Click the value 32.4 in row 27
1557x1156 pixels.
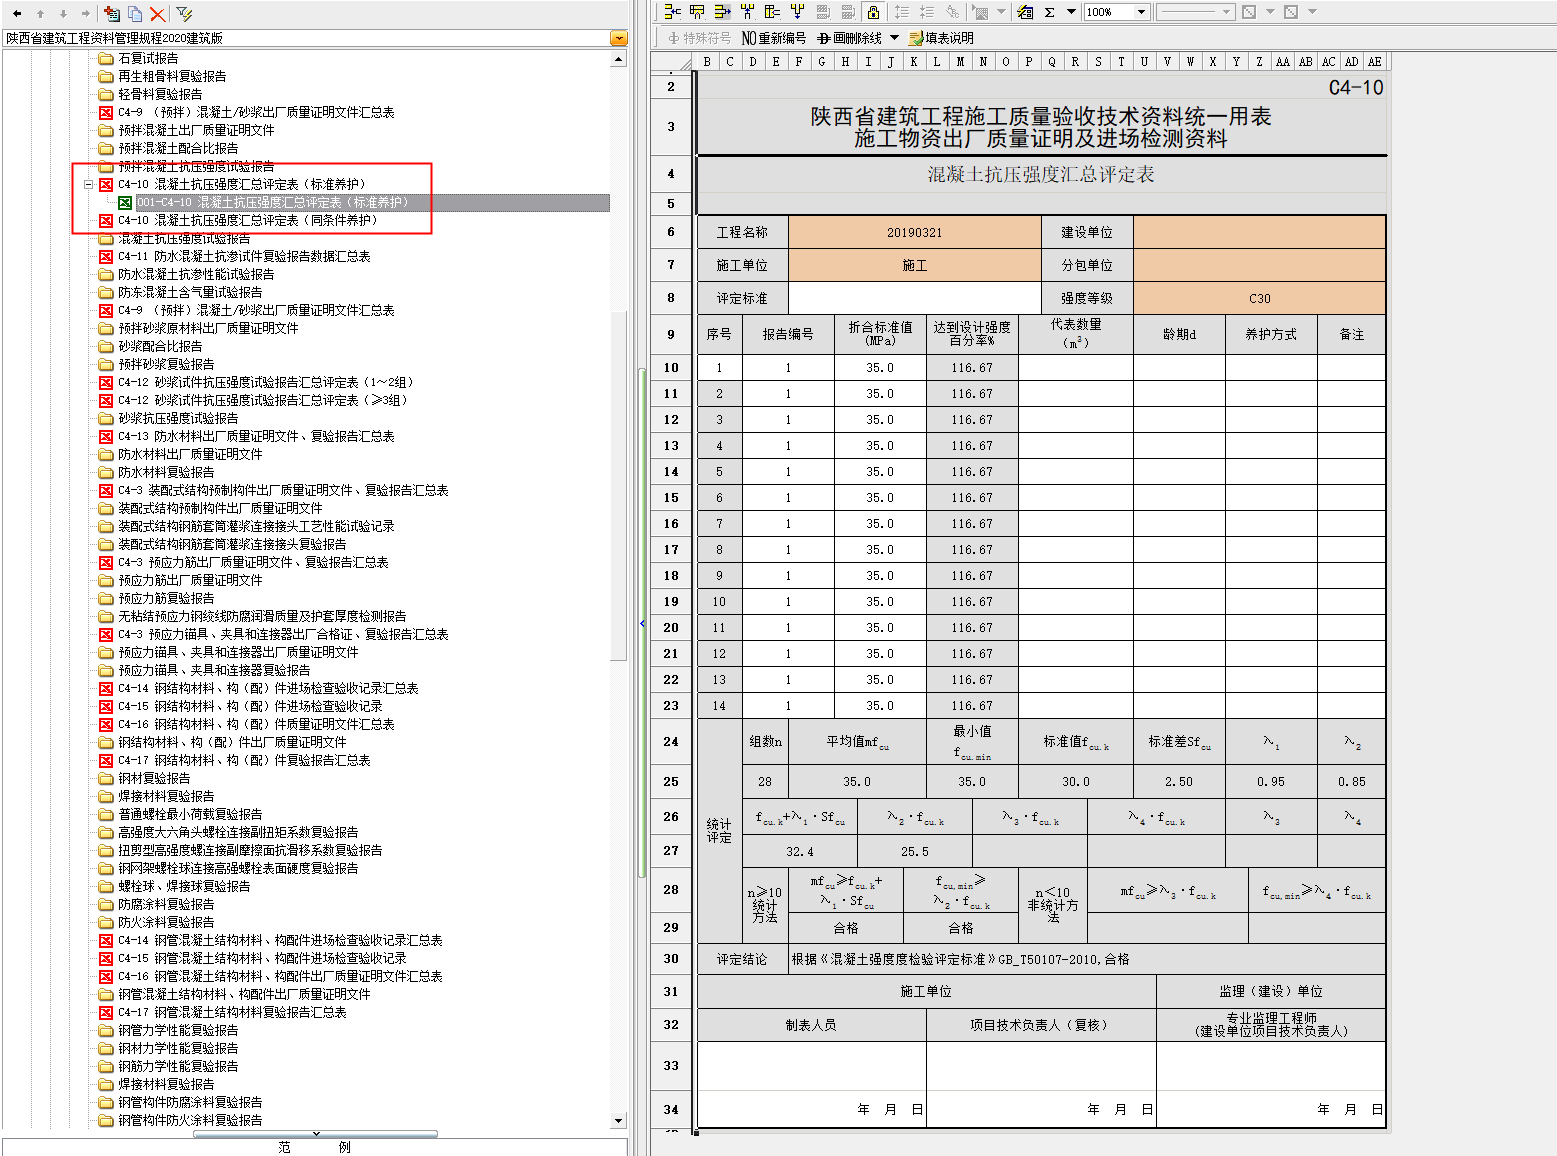coord(800,851)
